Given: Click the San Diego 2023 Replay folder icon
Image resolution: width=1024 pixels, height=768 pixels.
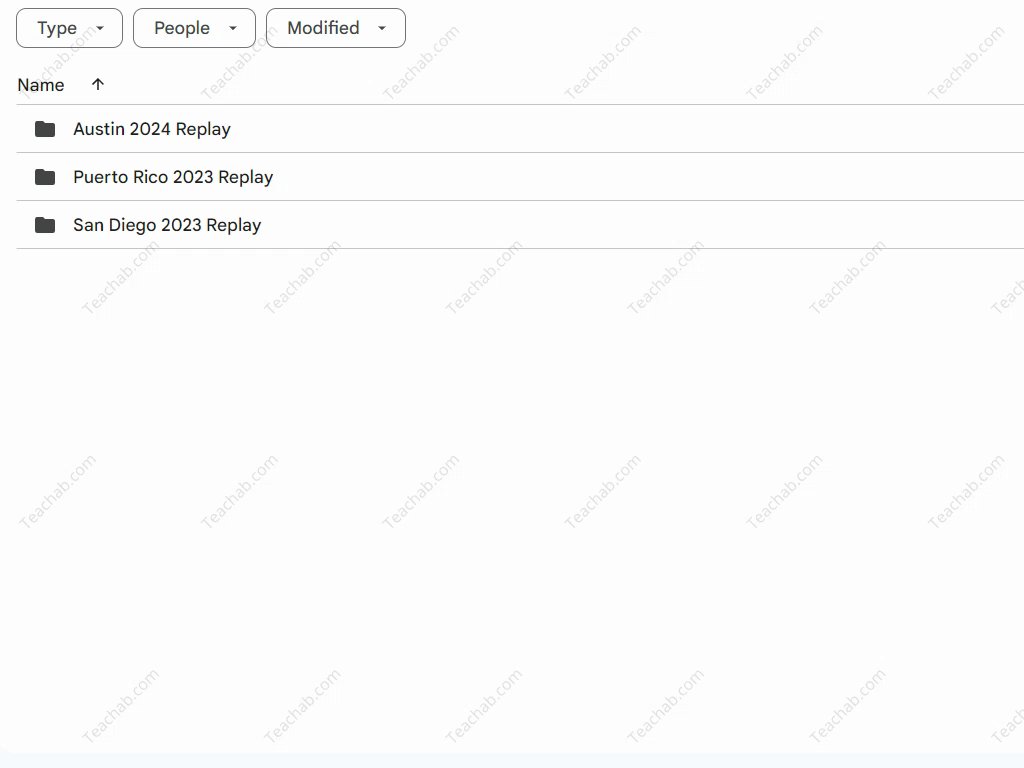Looking at the screenshot, I should pyautogui.click(x=45, y=225).
